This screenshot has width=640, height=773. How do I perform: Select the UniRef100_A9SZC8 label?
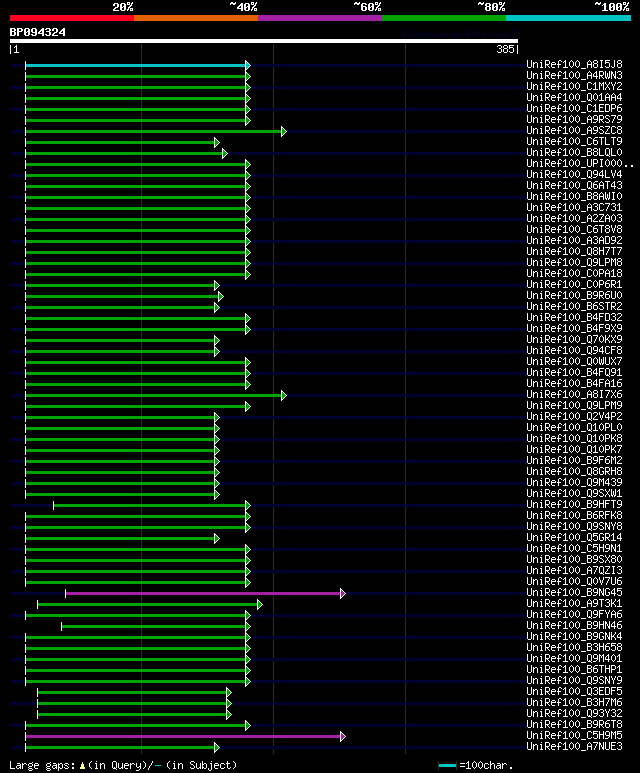click(574, 131)
